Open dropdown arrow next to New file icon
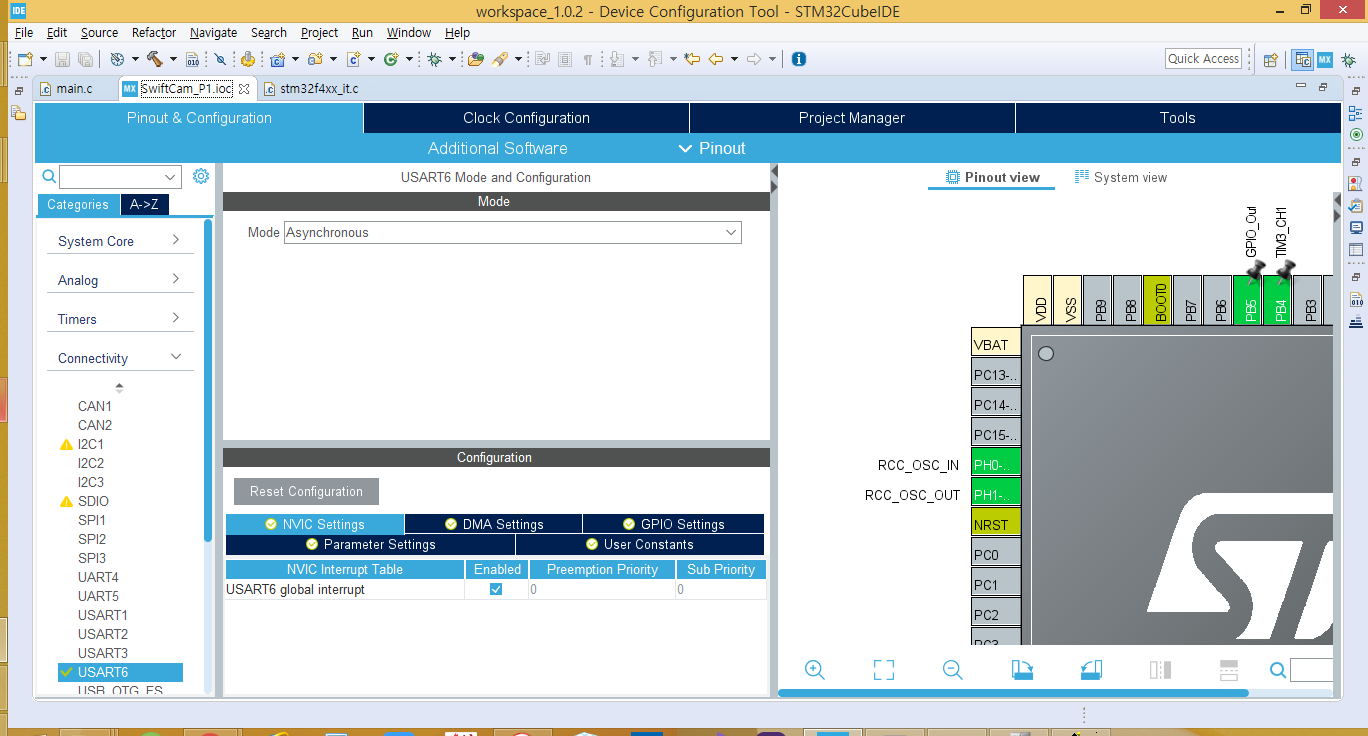 [42, 59]
